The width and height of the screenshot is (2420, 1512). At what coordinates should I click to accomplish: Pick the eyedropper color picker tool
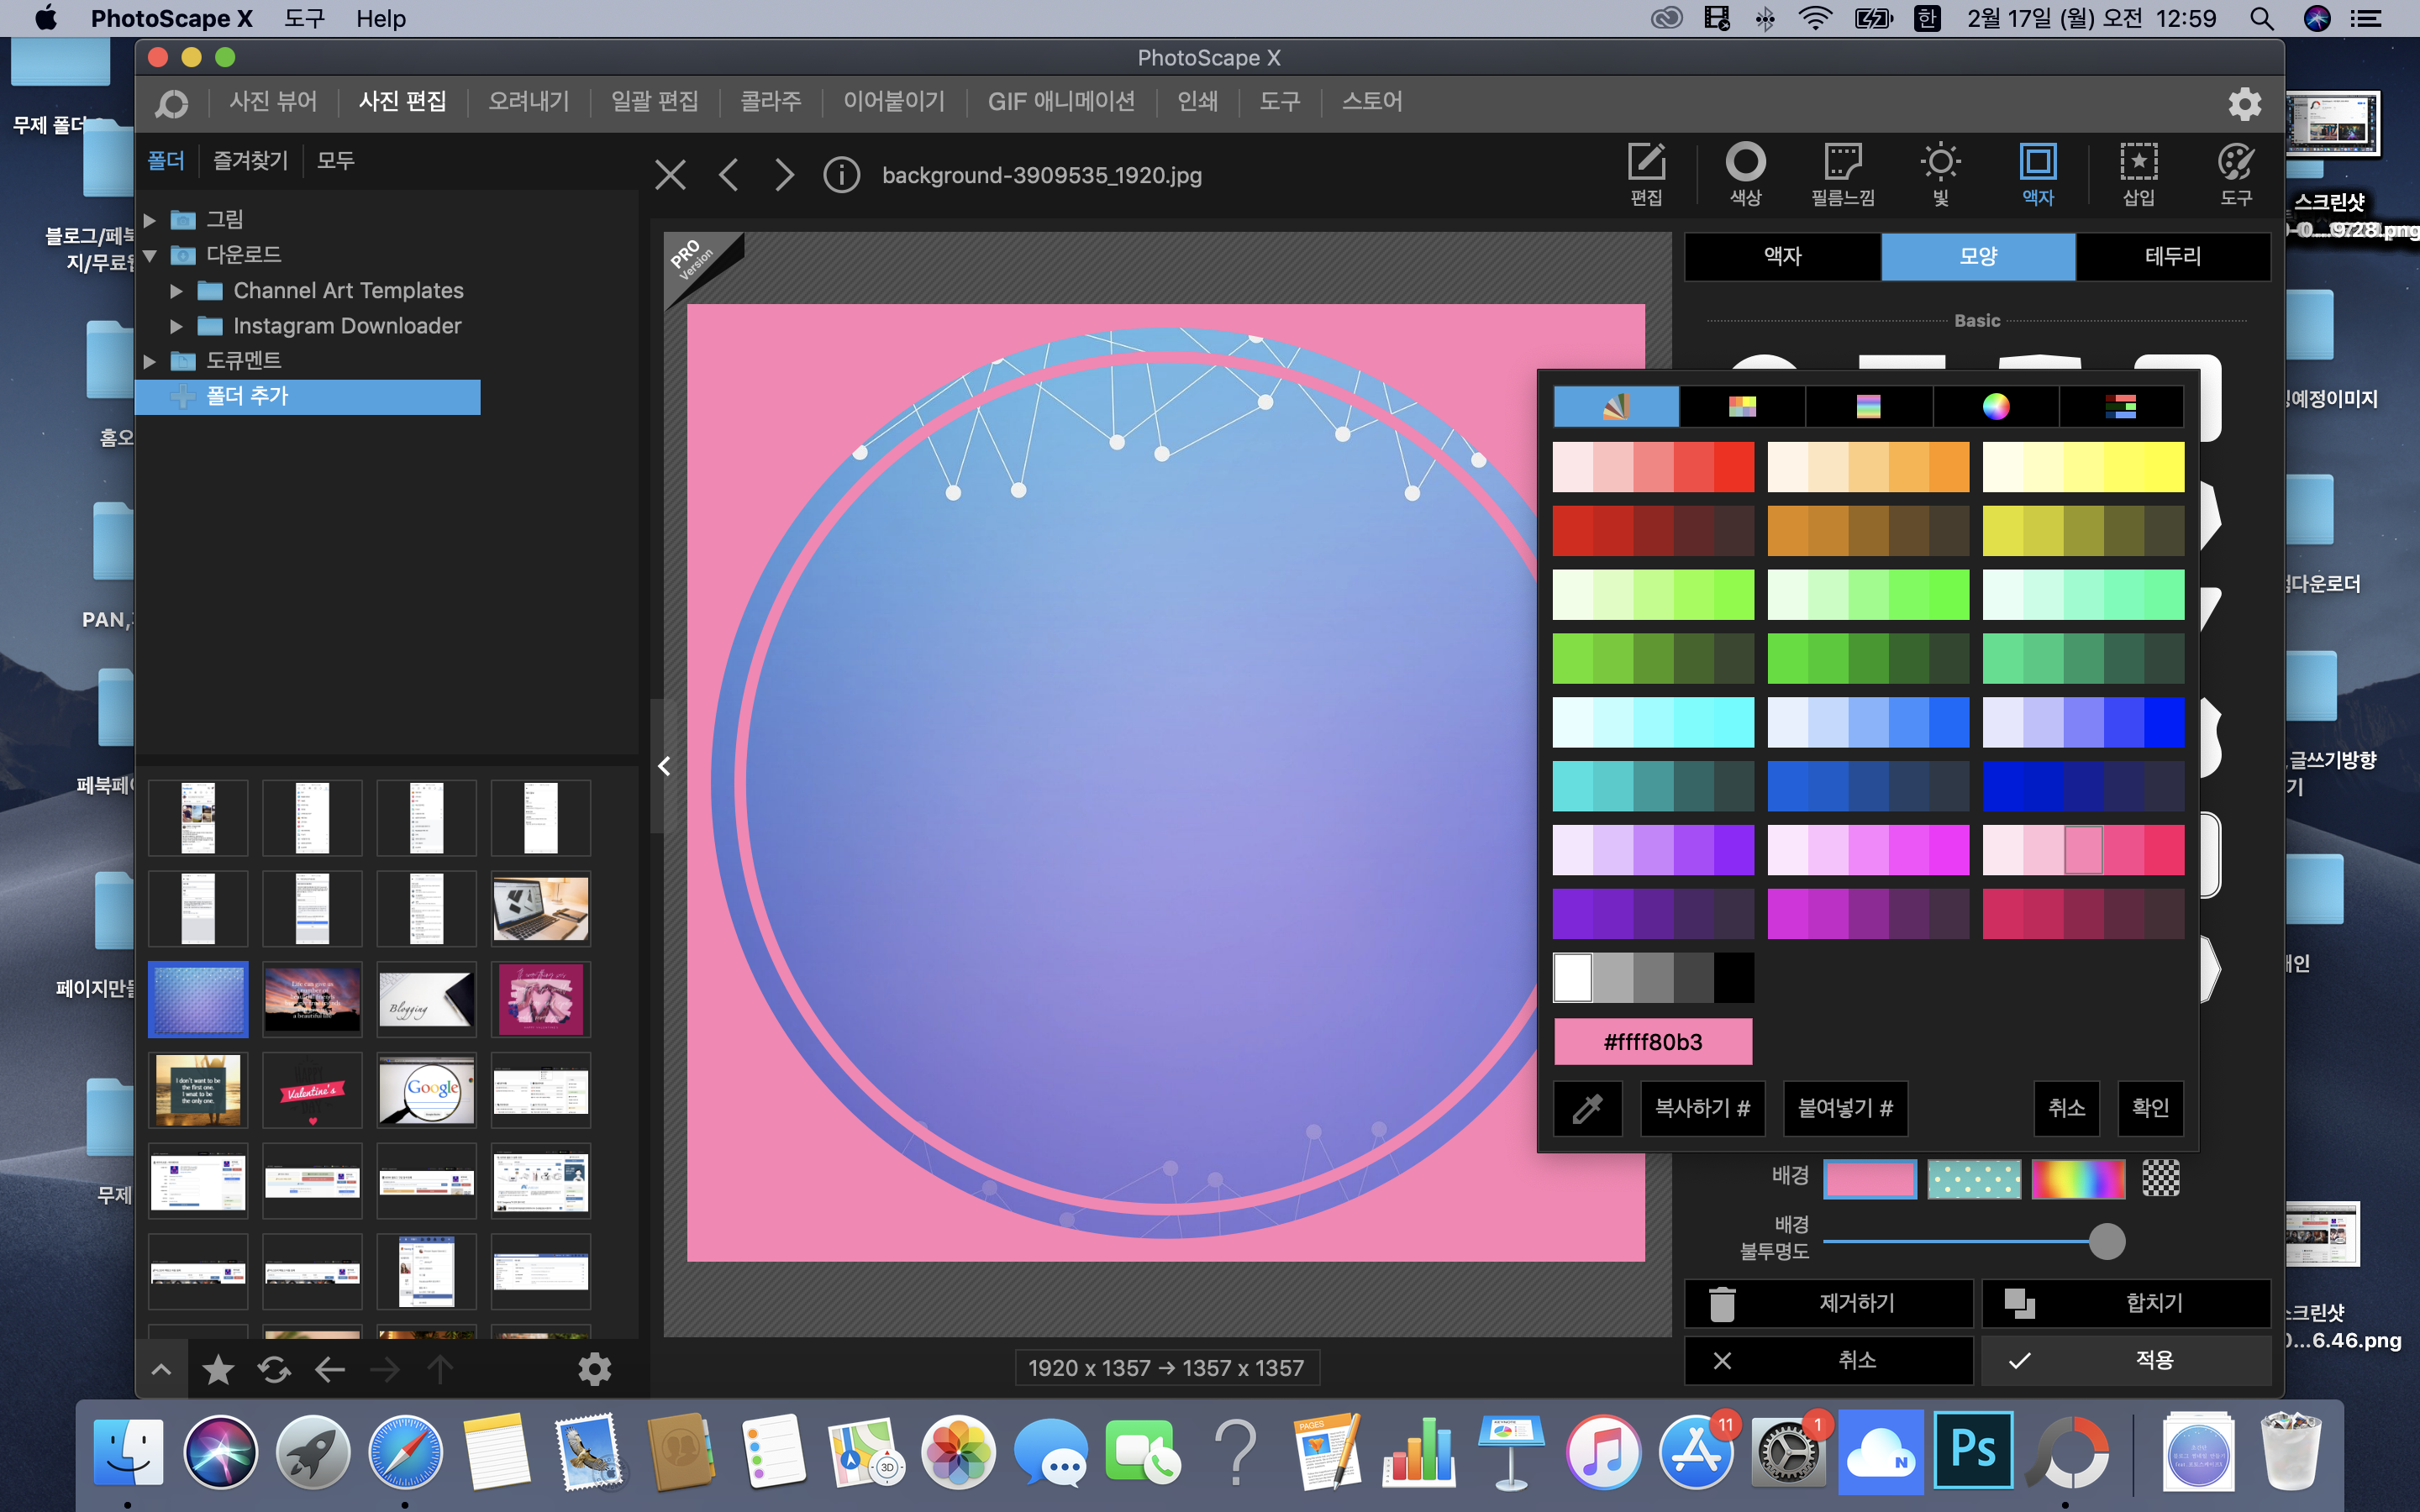pyautogui.click(x=1587, y=1108)
